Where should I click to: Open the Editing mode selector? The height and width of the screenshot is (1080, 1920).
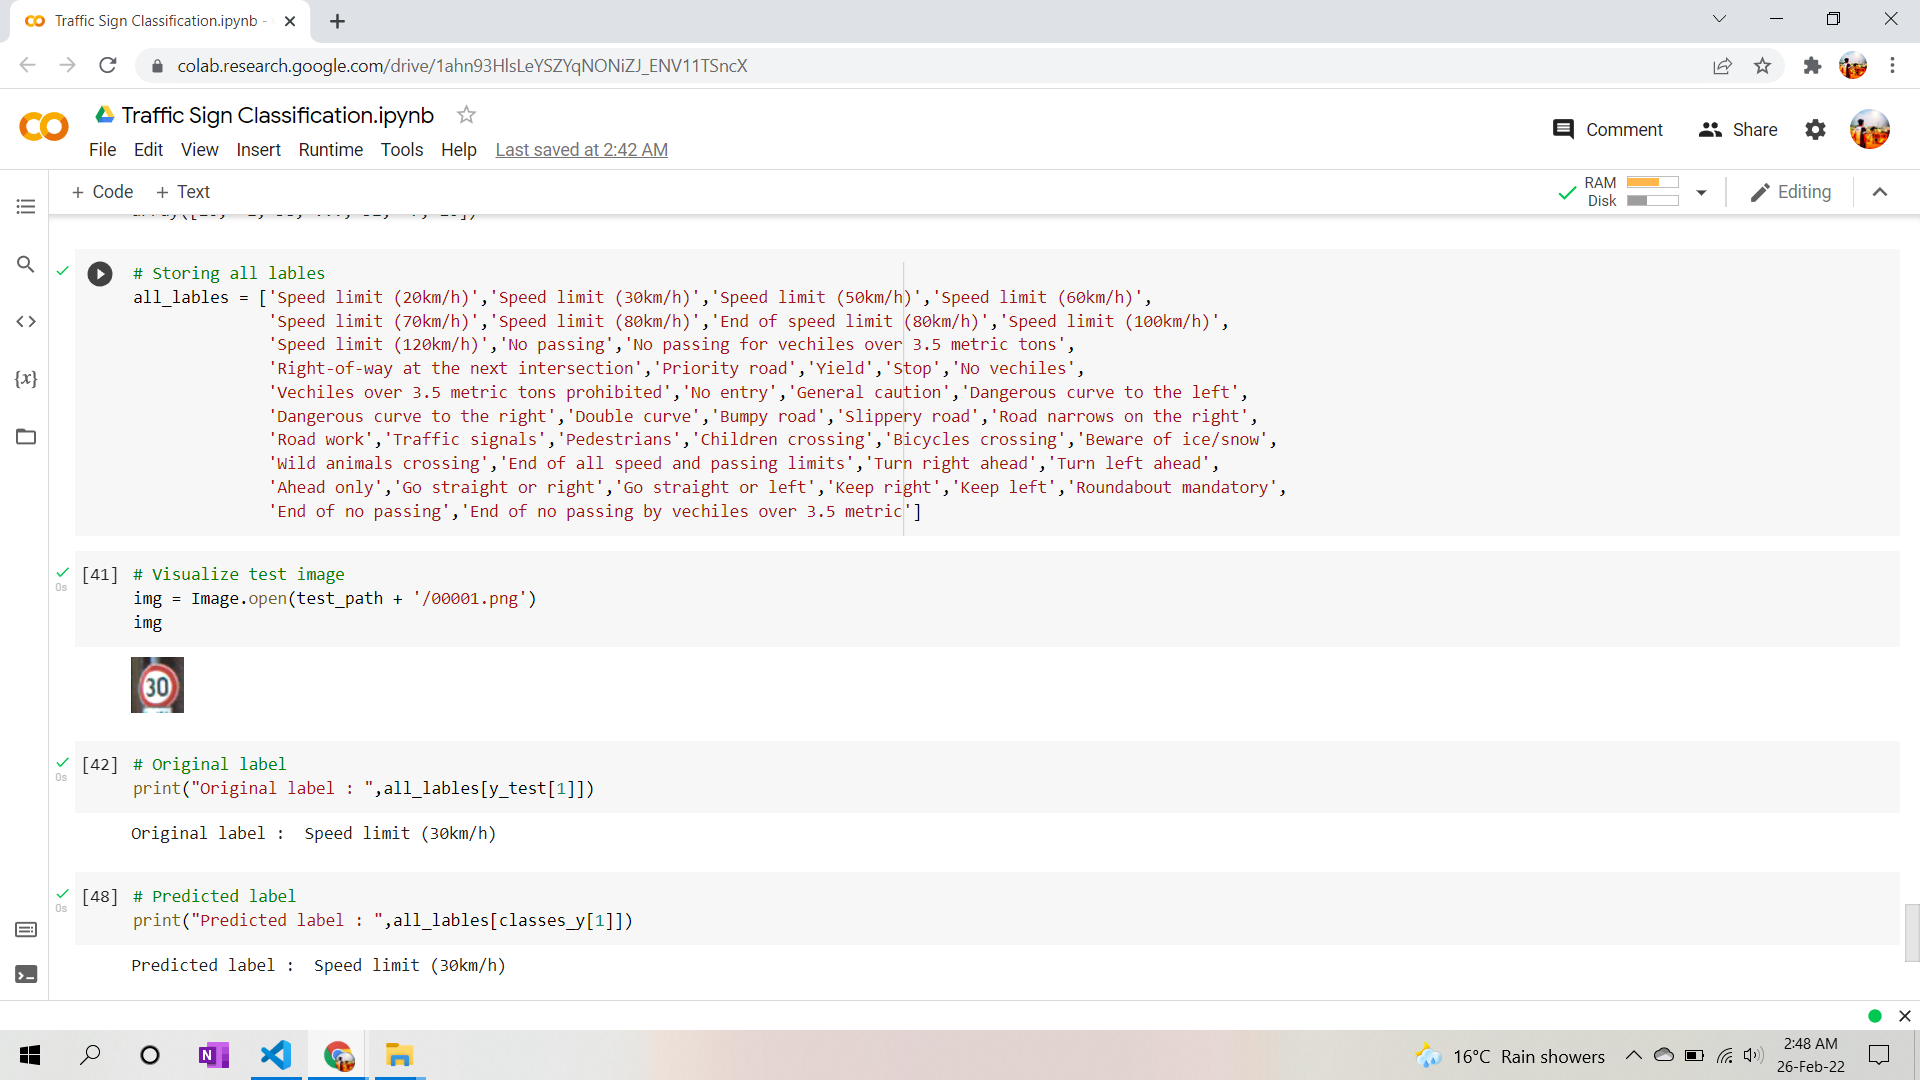(x=1791, y=192)
